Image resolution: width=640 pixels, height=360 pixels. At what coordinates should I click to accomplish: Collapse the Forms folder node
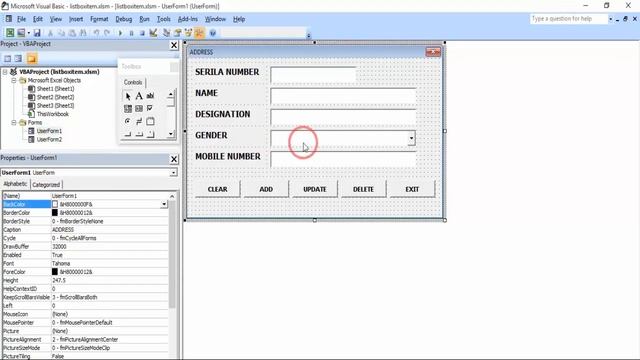13,122
